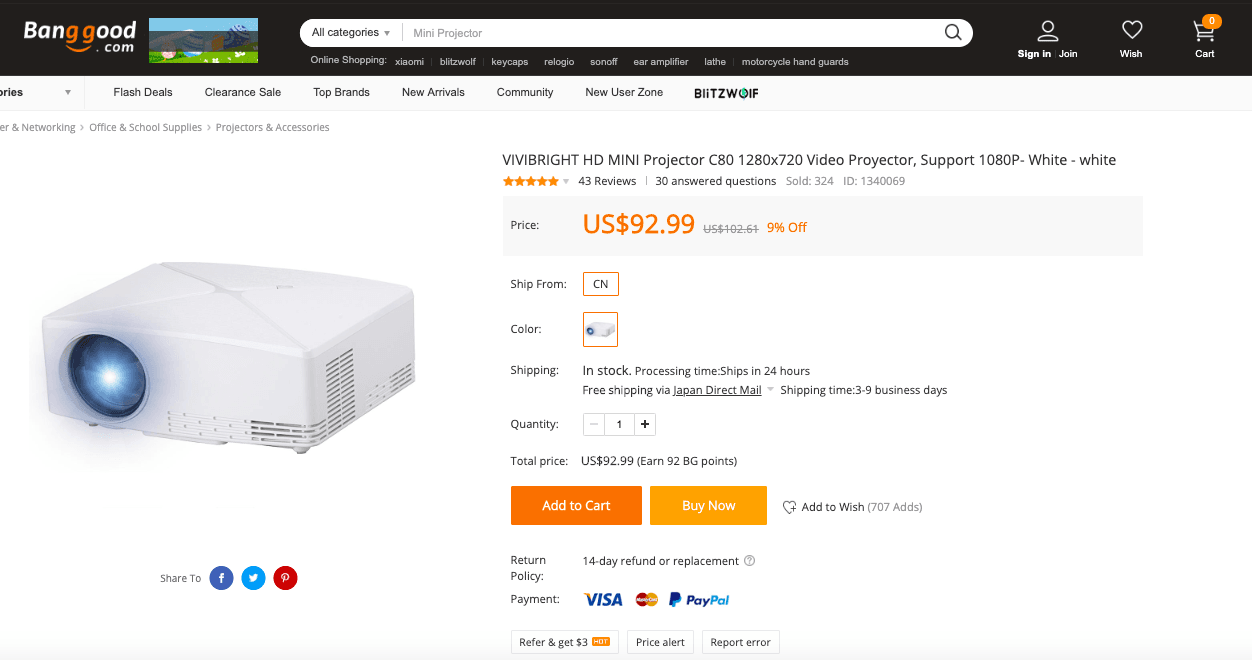The width and height of the screenshot is (1252, 660).
Task: Go to the New Arrivals menu item
Action: (x=433, y=92)
